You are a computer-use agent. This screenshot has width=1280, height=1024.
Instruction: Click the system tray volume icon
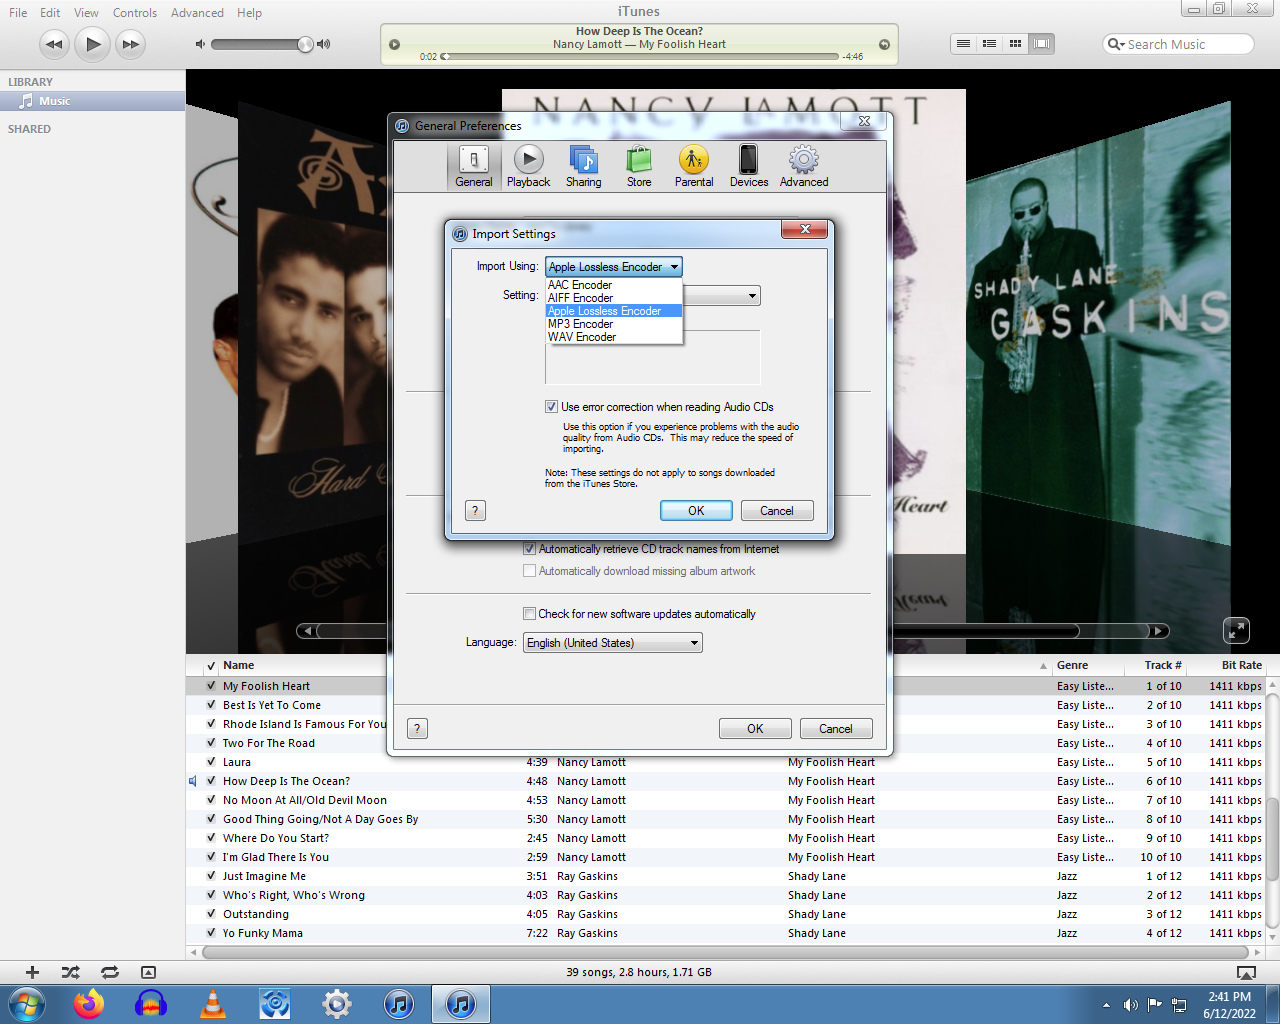pyautogui.click(x=1130, y=1005)
